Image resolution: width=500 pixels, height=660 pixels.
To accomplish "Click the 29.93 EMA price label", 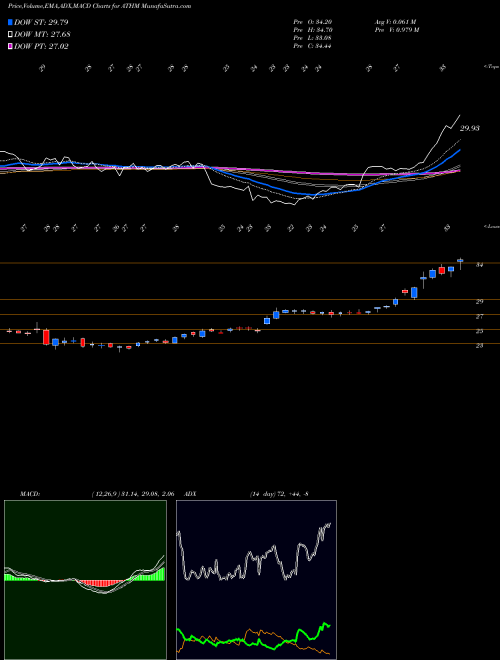I will click(470, 128).
